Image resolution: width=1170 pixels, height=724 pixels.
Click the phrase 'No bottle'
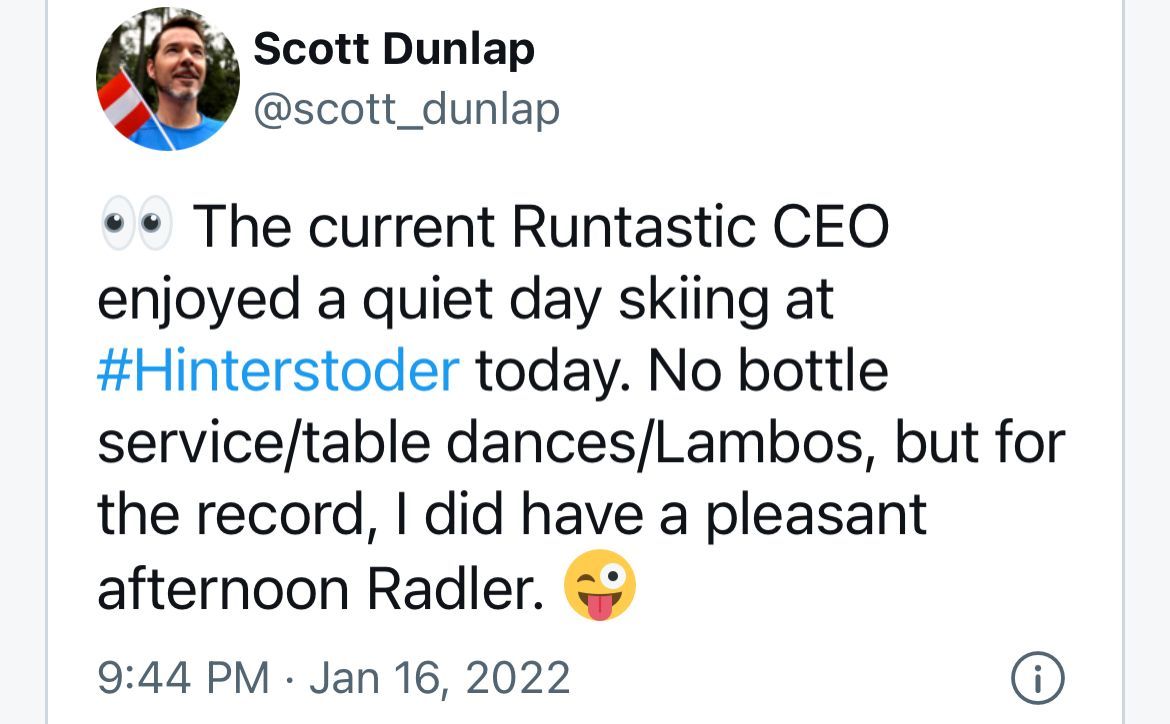768,371
